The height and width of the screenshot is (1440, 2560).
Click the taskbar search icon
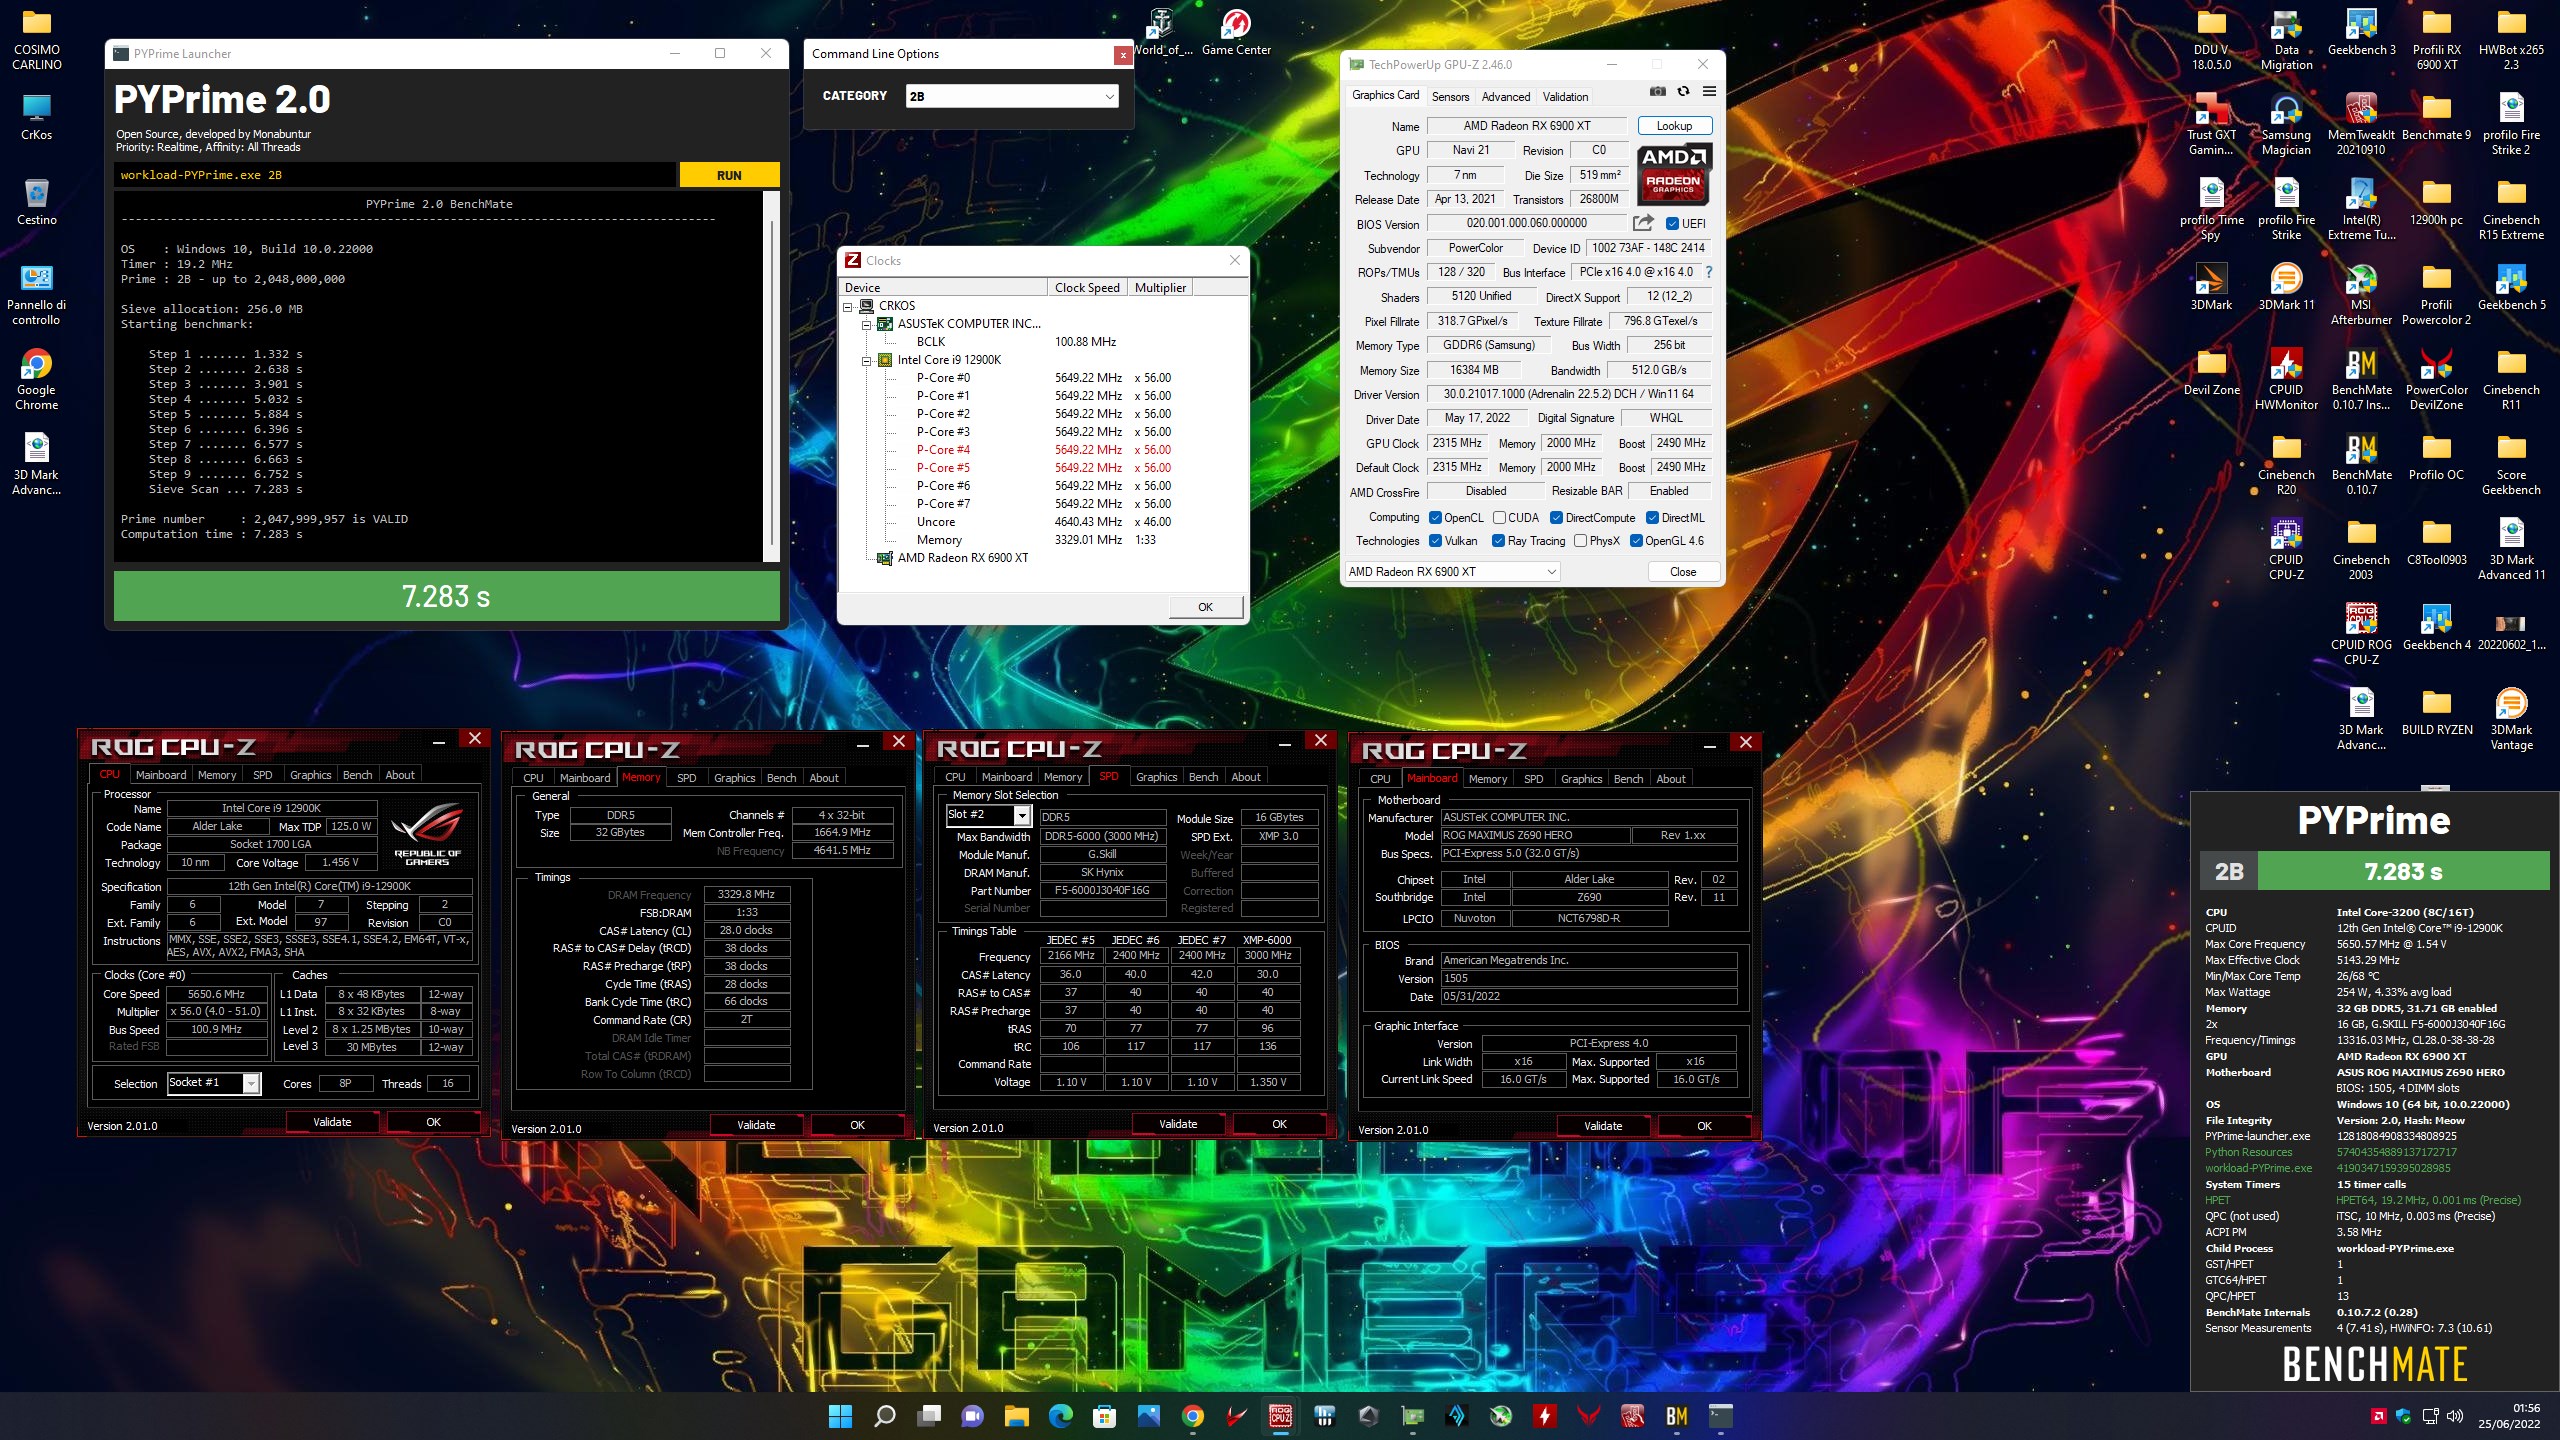pos(884,1416)
